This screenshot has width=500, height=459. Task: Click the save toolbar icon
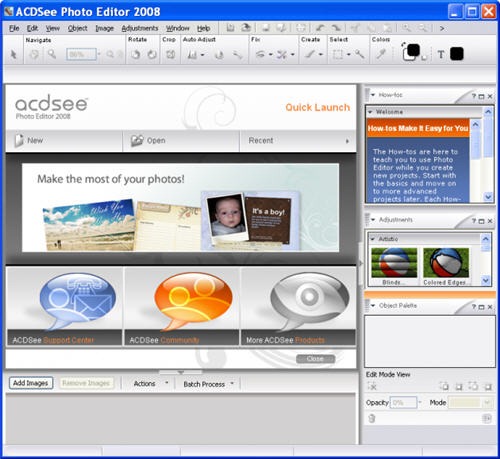tap(266, 28)
